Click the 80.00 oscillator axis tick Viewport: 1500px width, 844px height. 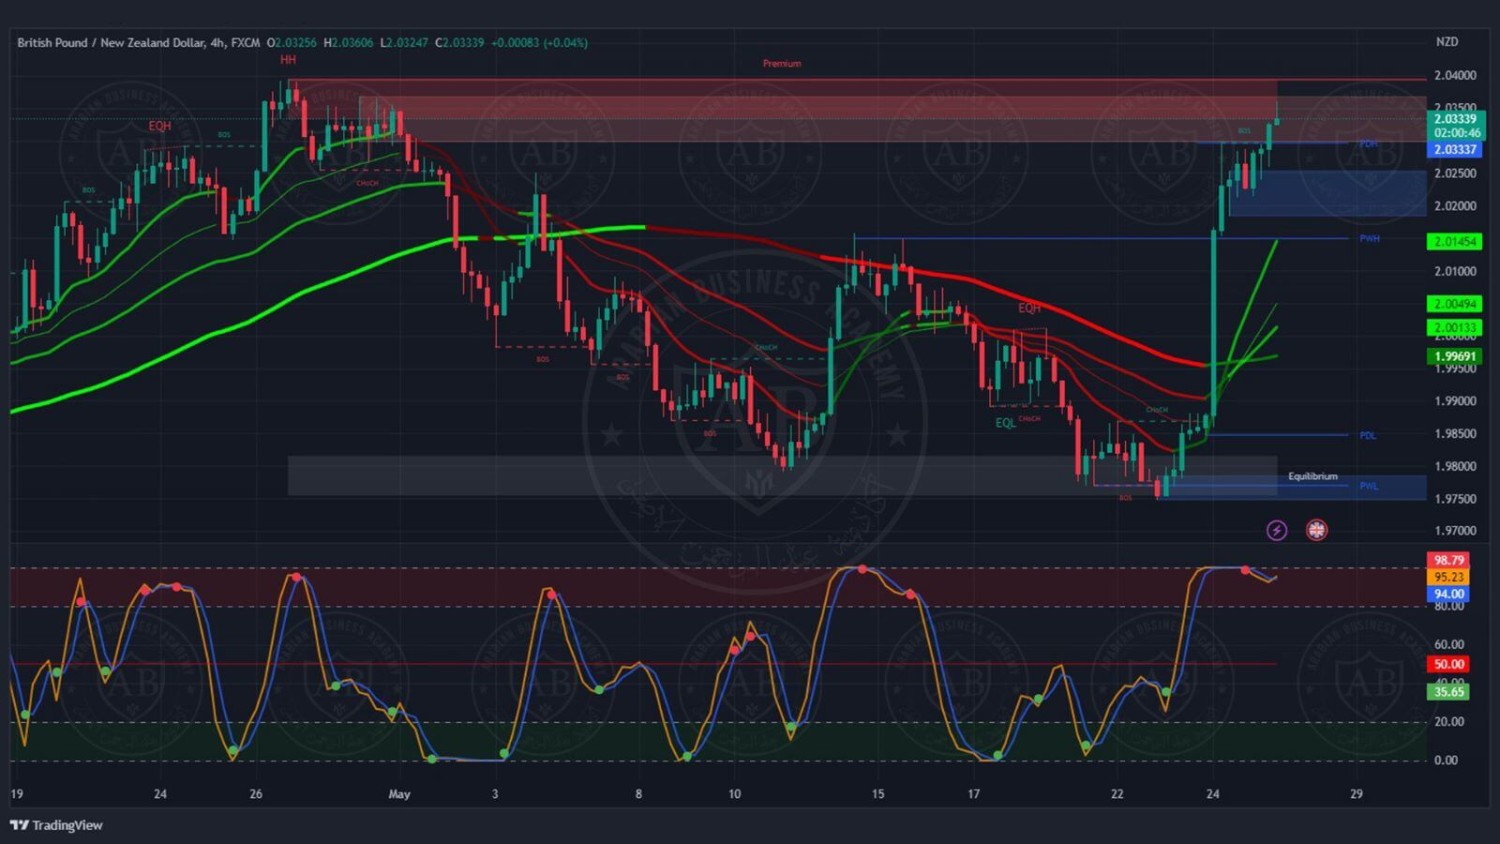1449,607
